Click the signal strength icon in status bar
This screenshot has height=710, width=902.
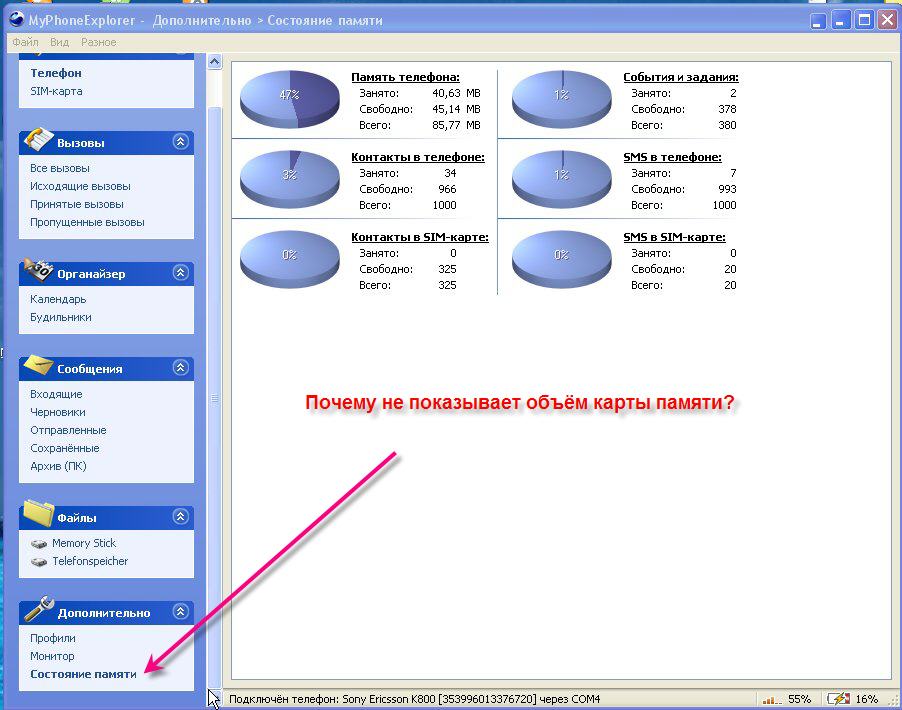click(x=770, y=699)
